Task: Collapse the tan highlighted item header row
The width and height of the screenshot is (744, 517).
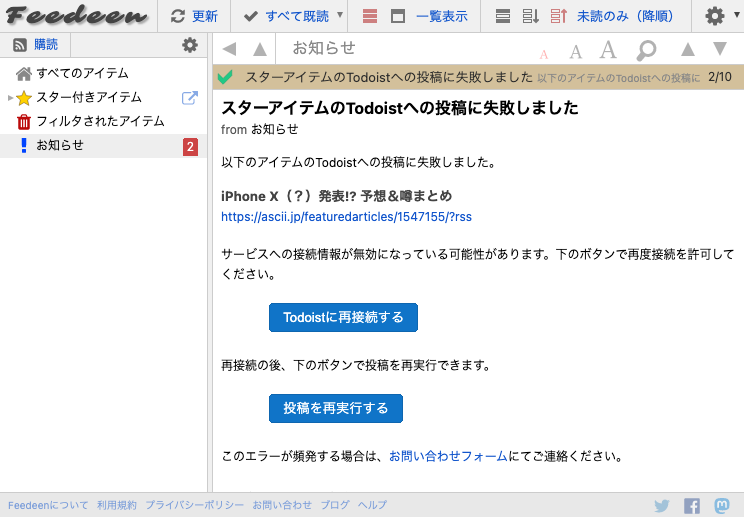Action: coord(478,77)
